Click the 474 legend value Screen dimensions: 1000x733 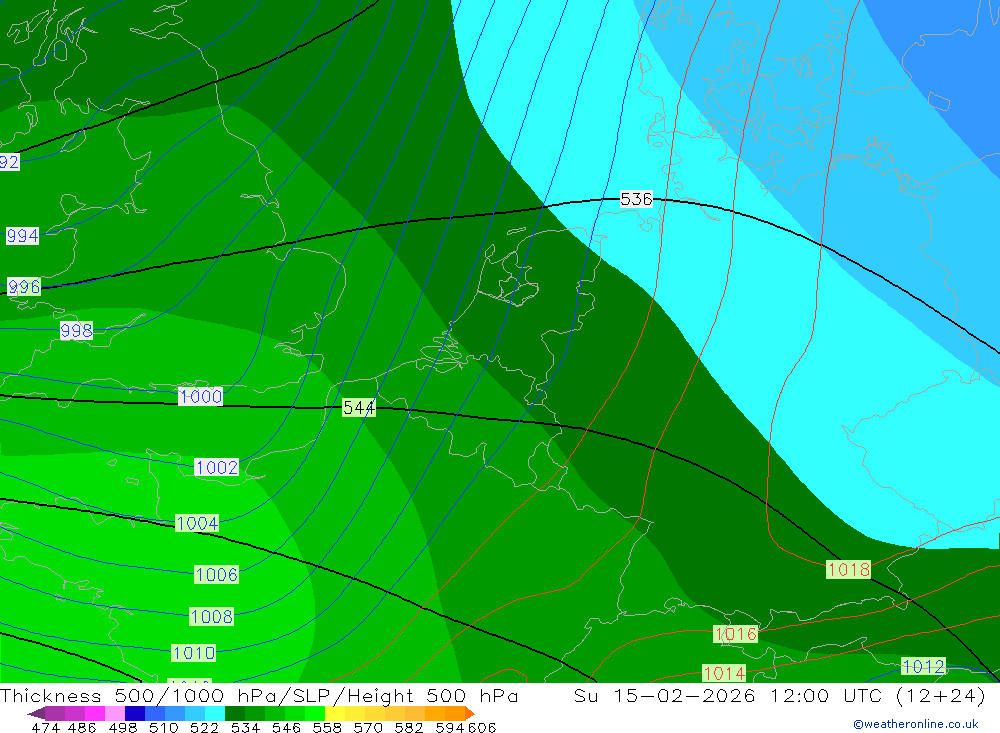(x=45, y=727)
